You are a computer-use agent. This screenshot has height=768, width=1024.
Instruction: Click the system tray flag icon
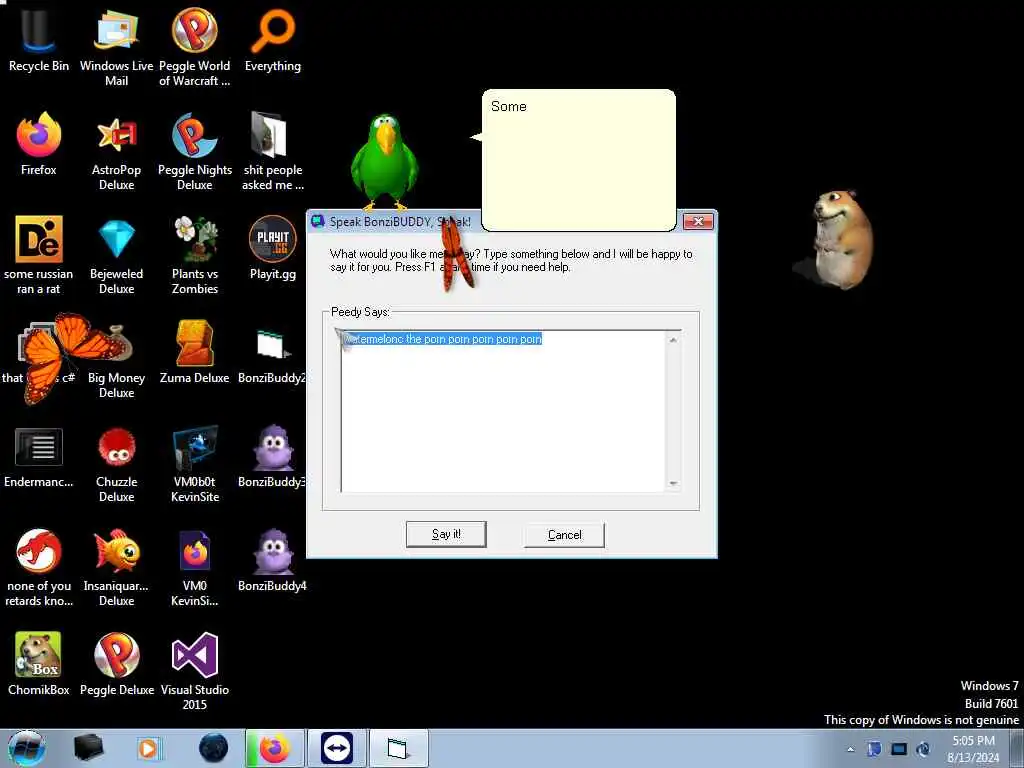pyautogui.click(x=874, y=749)
